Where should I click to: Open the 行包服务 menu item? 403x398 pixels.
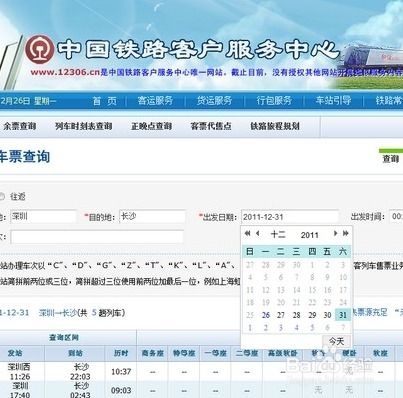[274, 101]
